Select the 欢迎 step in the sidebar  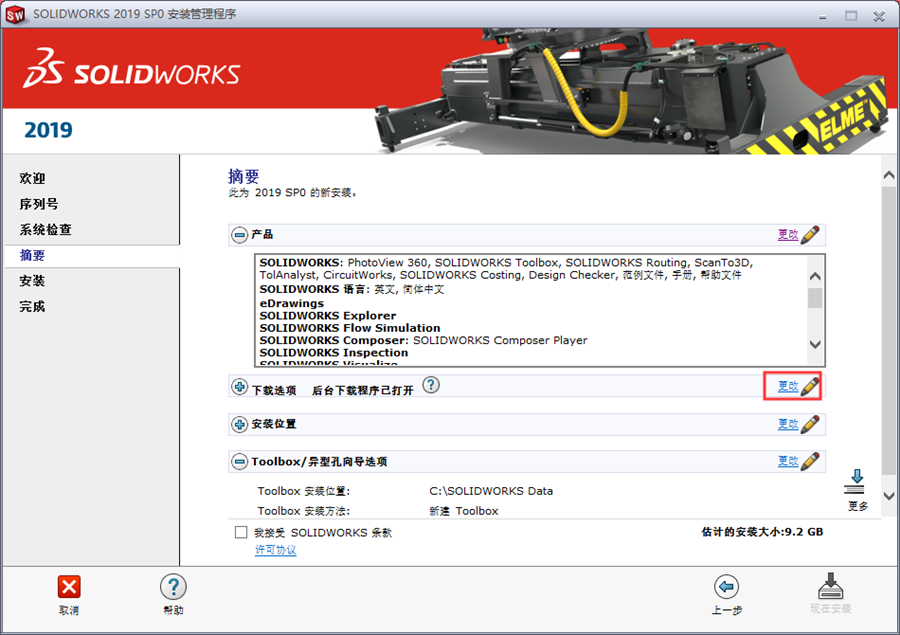[x=32, y=179]
